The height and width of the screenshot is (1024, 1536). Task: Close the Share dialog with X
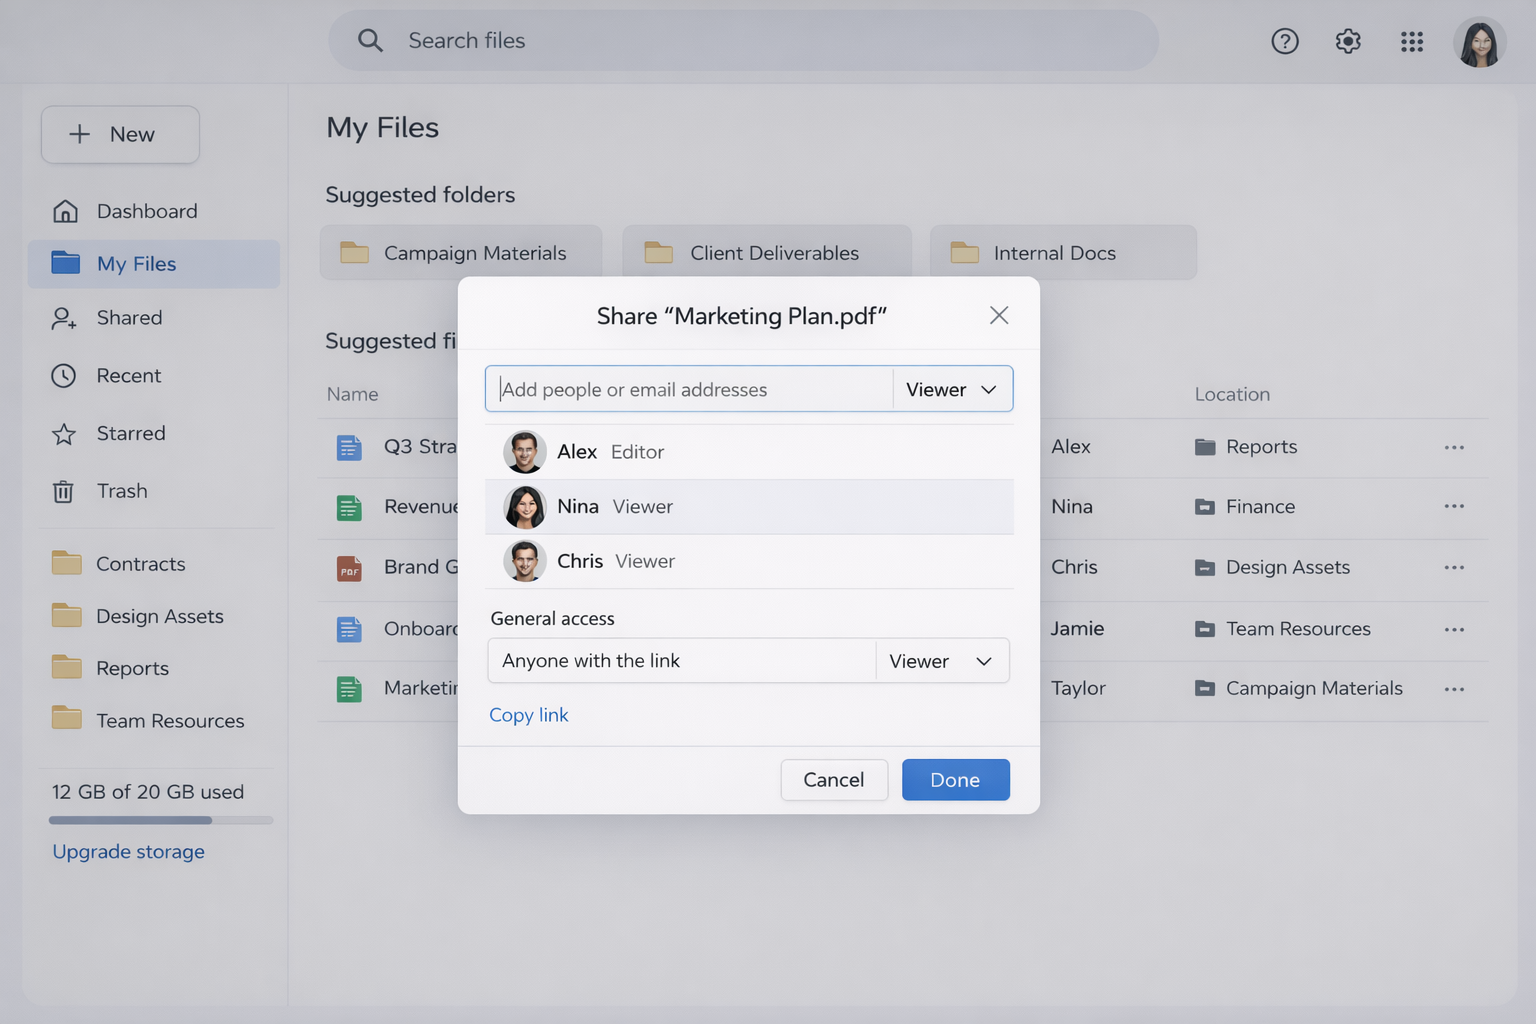(998, 316)
